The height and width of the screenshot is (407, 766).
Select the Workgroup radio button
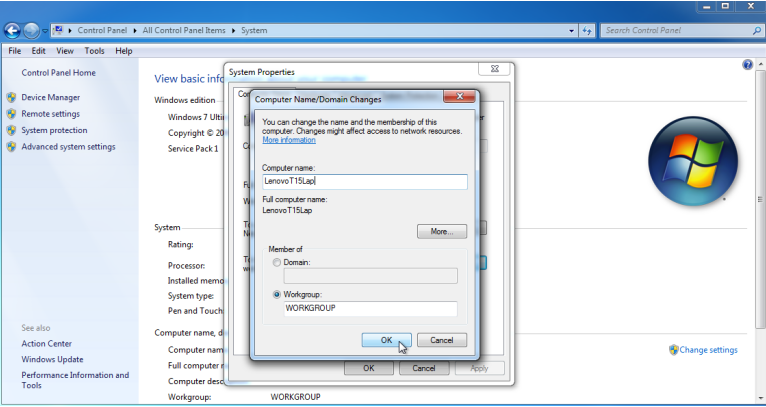(277, 295)
